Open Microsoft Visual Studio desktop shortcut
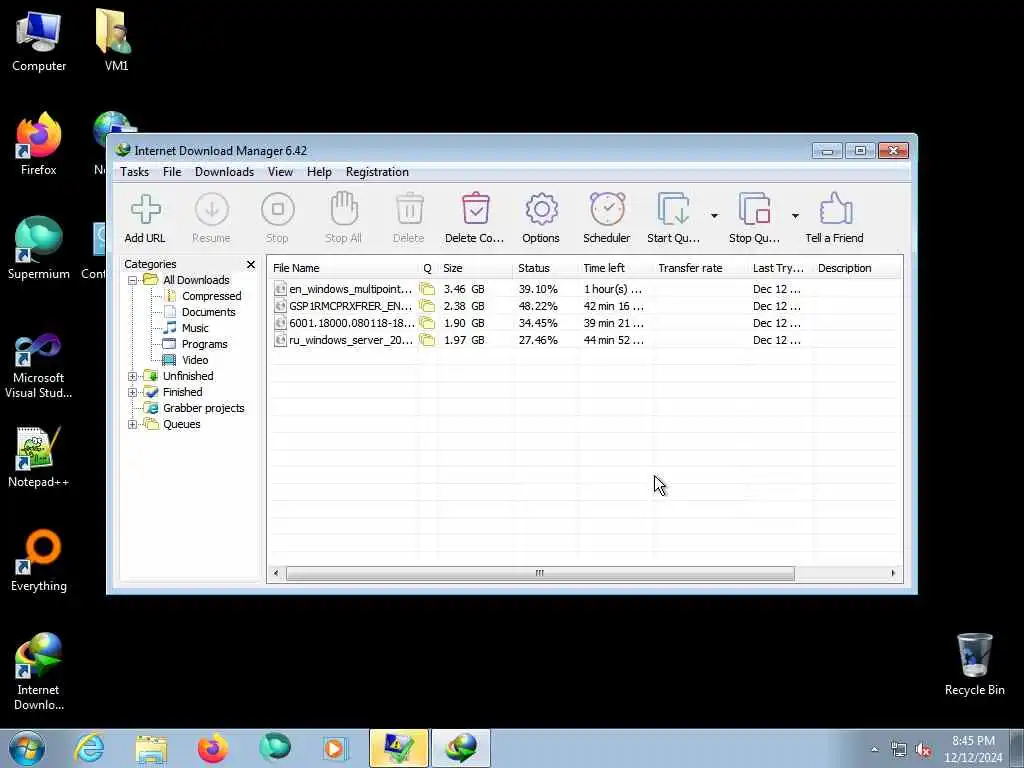Image resolution: width=1024 pixels, height=768 pixels. [39, 366]
